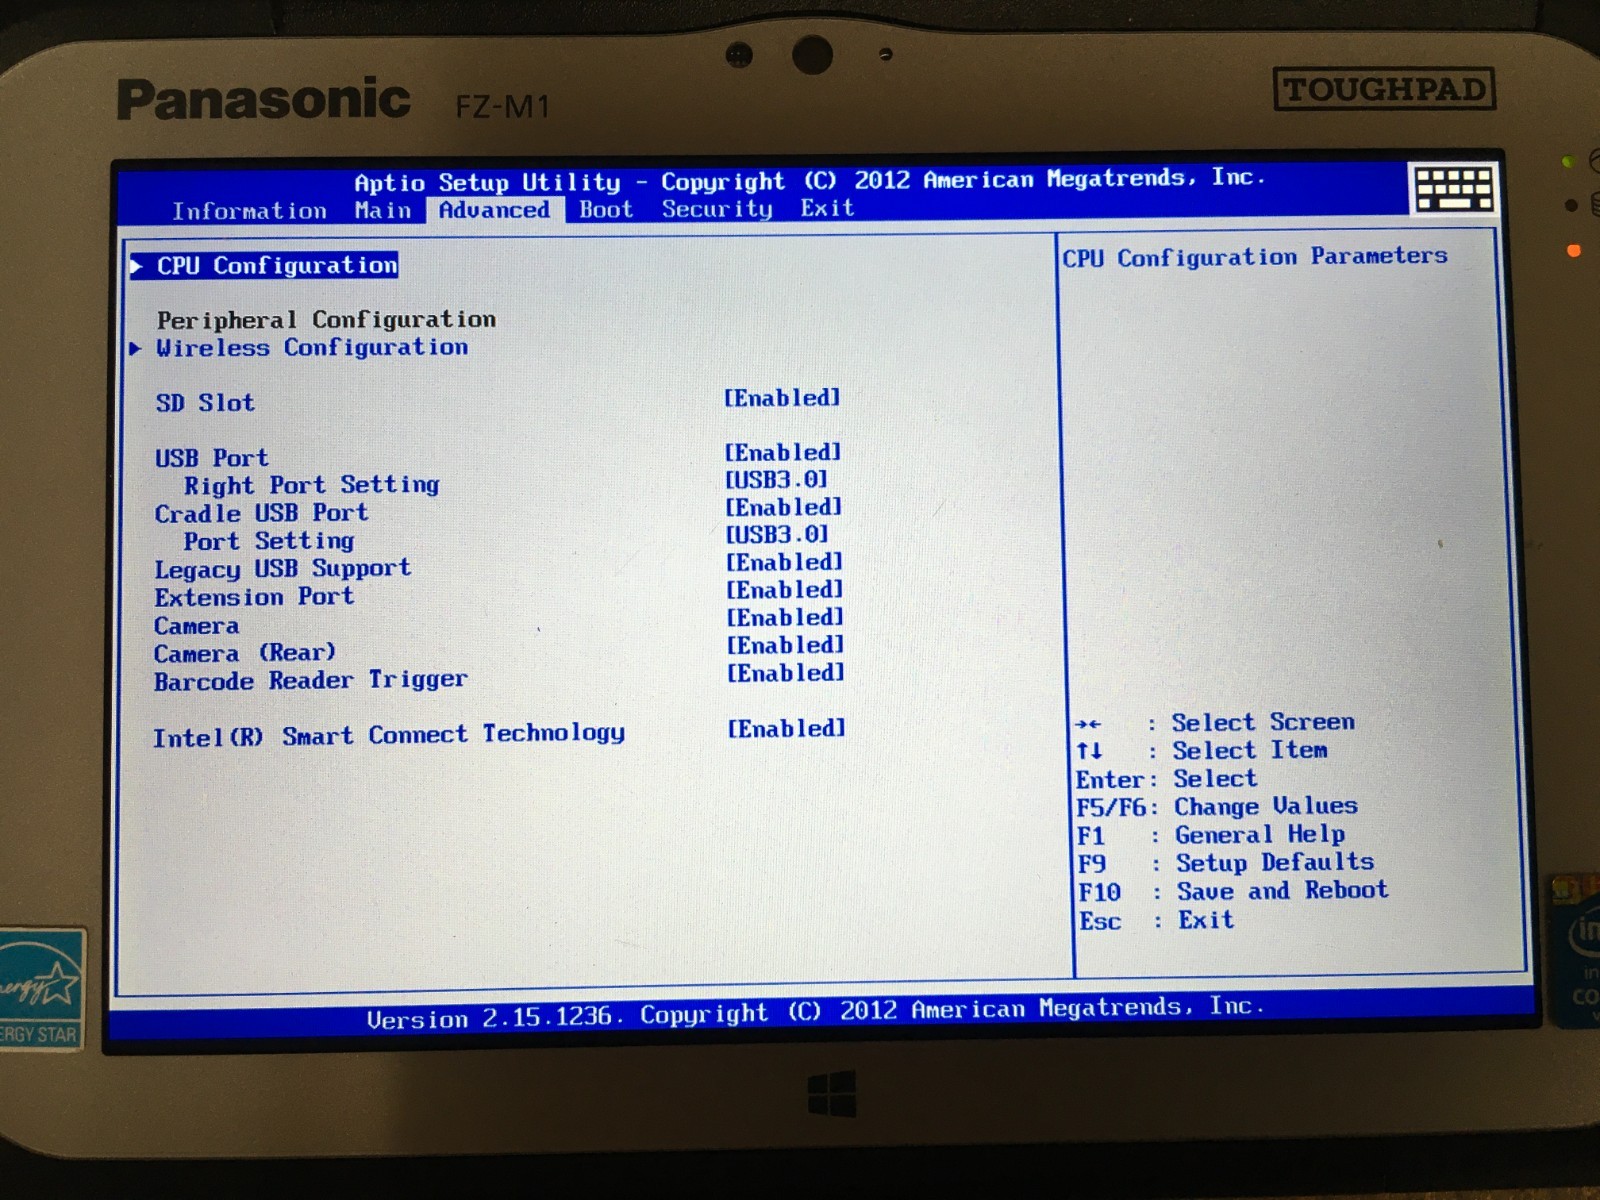Expand the Wireless Configuration arrow
This screenshot has width=1600, height=1200.
136,348
